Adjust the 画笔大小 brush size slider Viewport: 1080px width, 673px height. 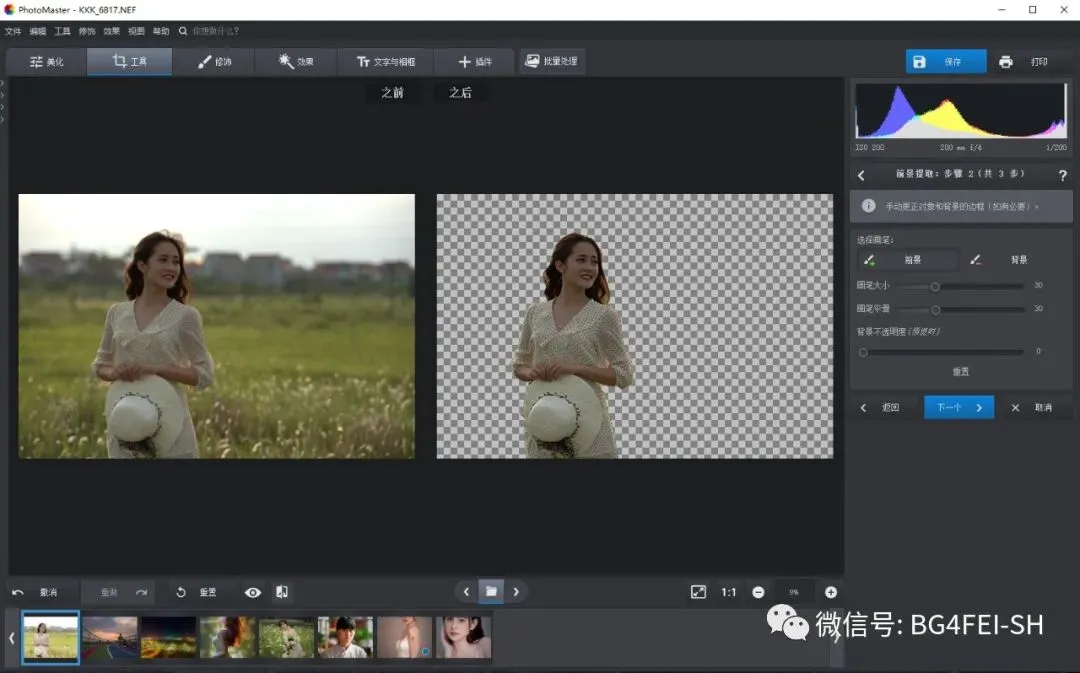point(935,286)
